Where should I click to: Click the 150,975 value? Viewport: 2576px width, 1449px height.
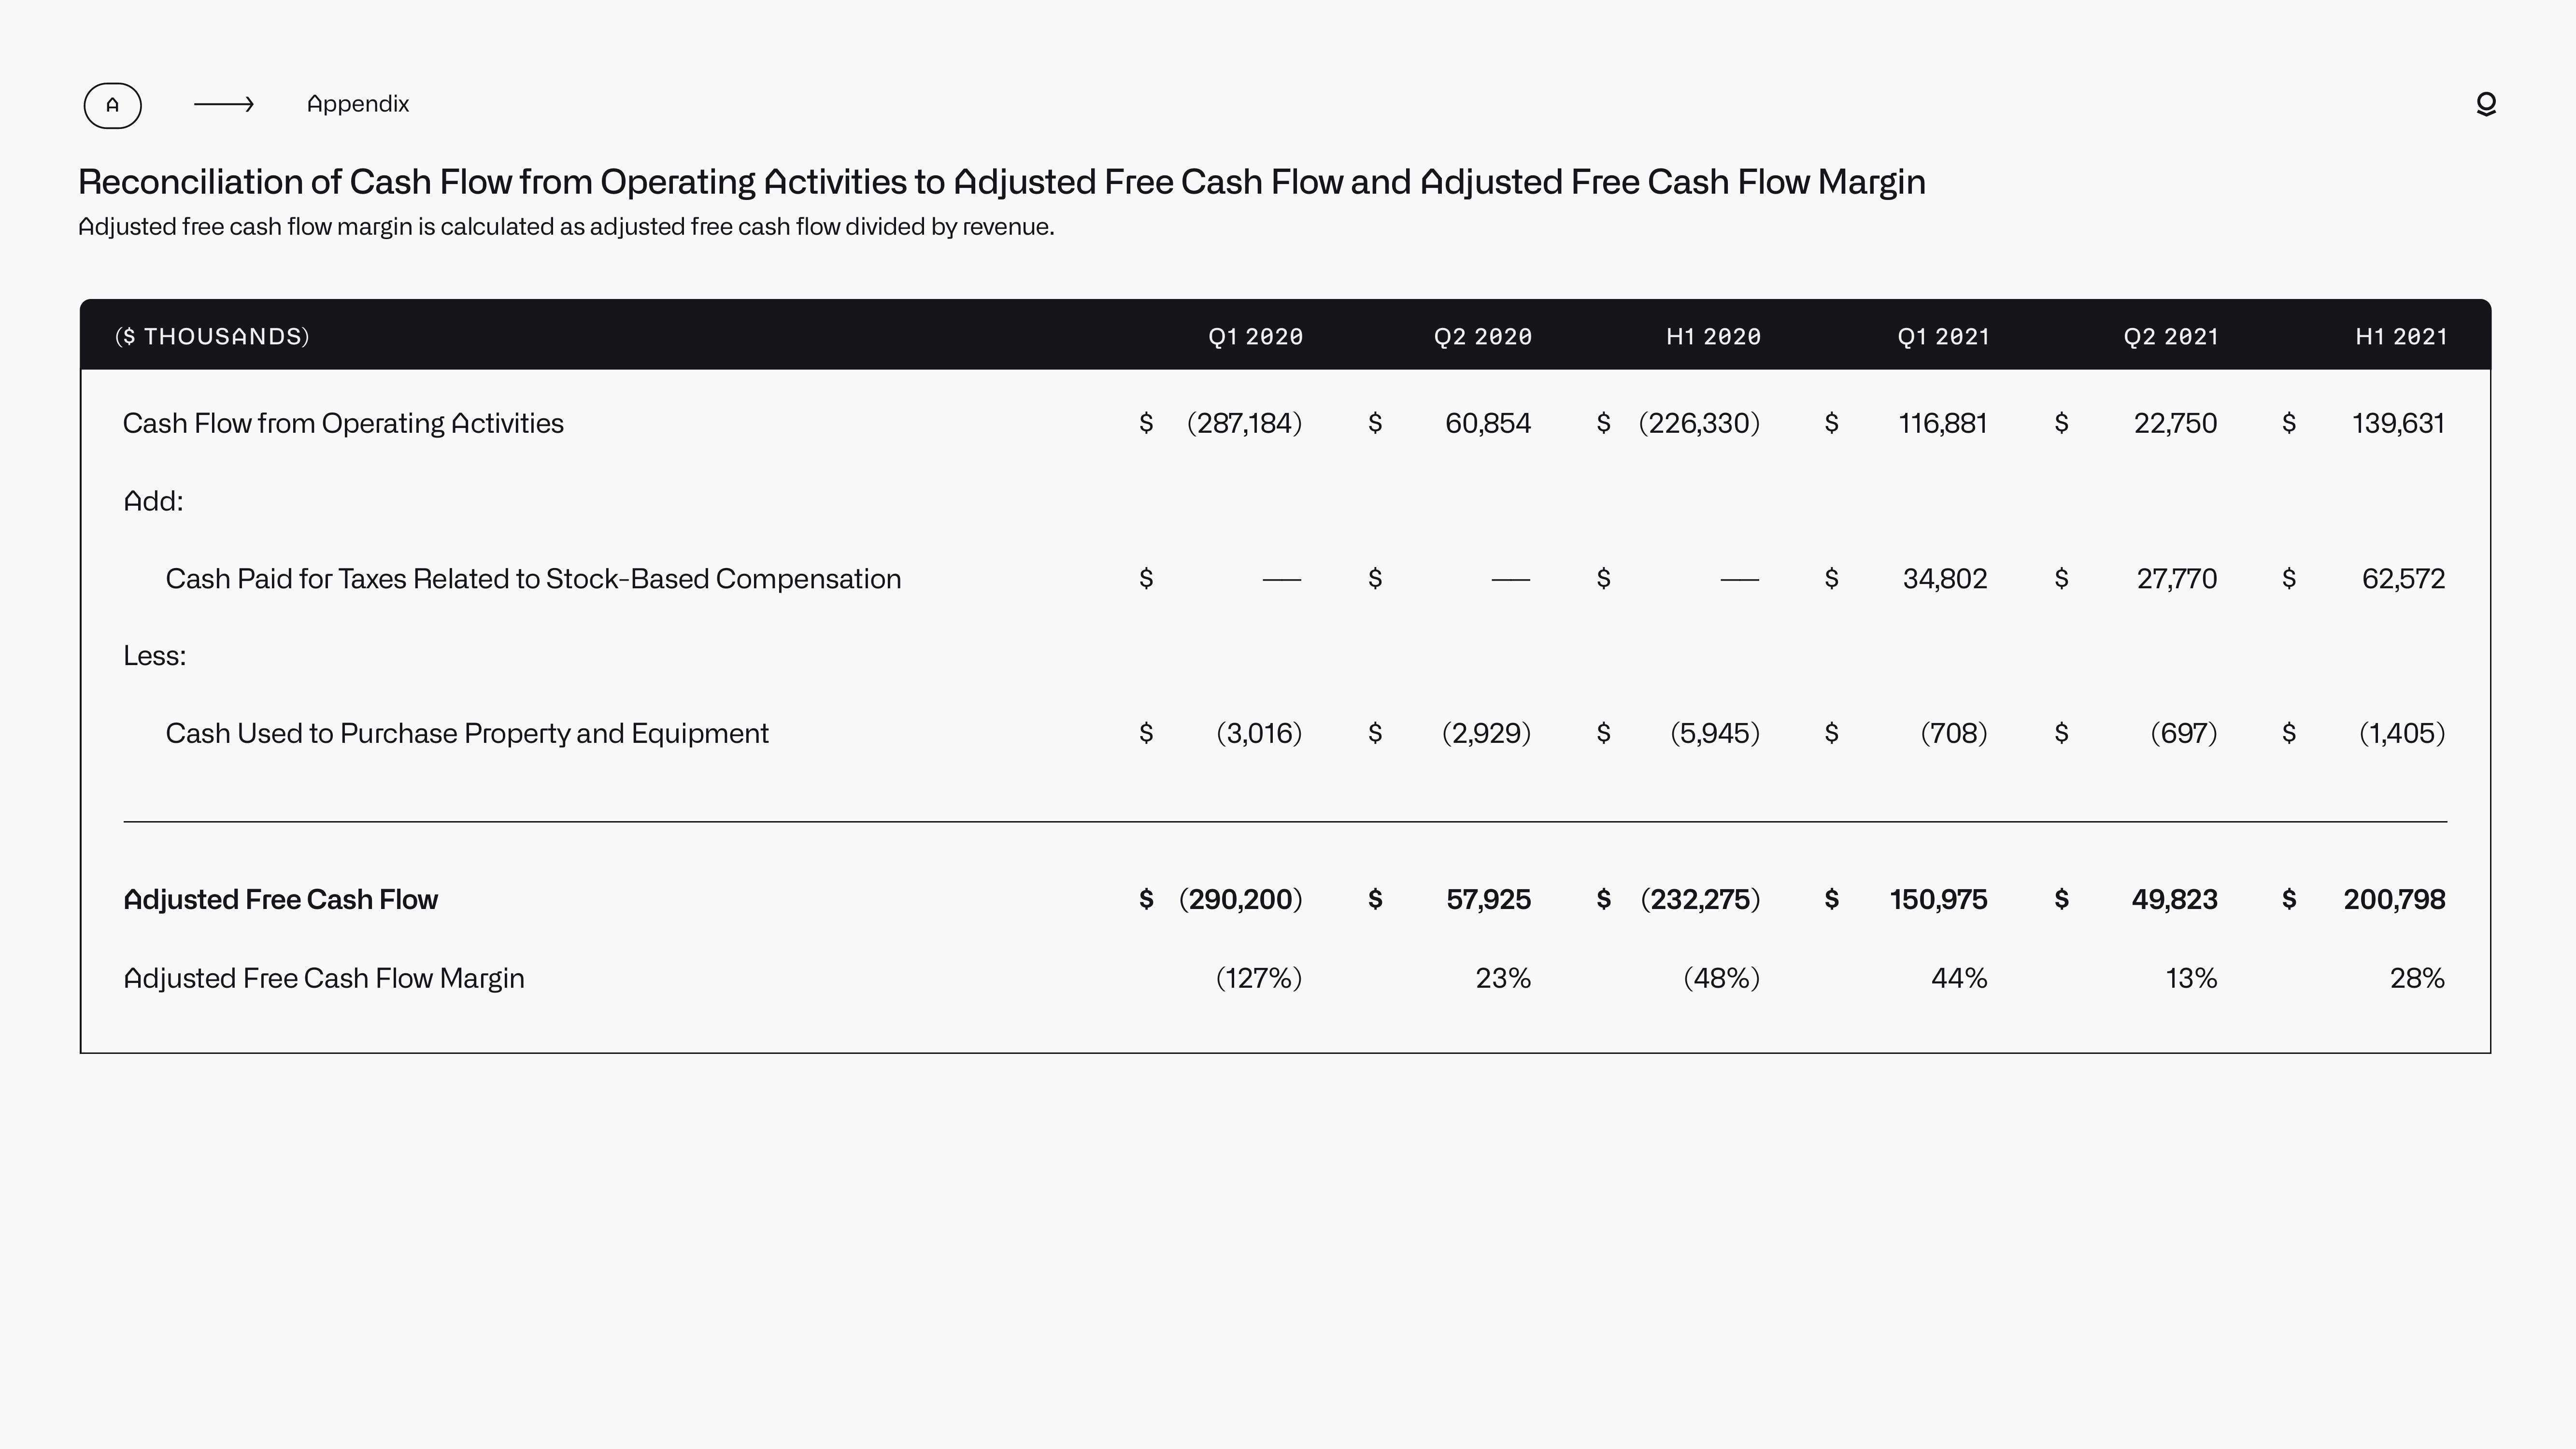coord(1938,900)
